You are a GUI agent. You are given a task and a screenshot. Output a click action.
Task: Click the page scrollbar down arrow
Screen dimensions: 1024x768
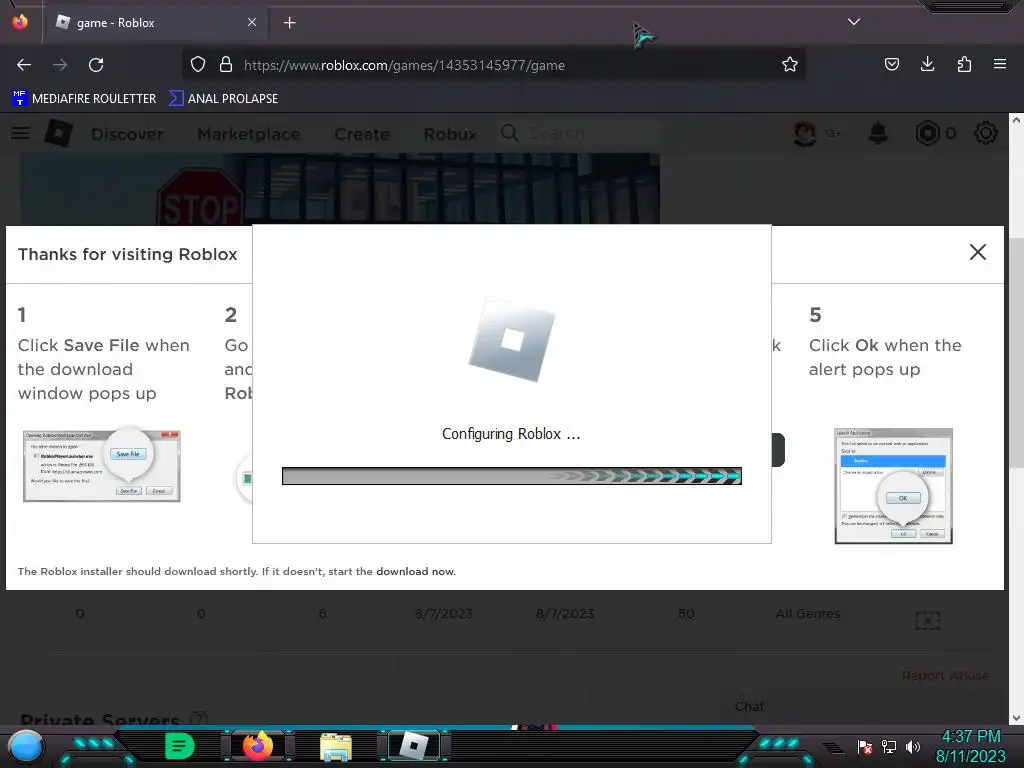tap(1016, 718)
